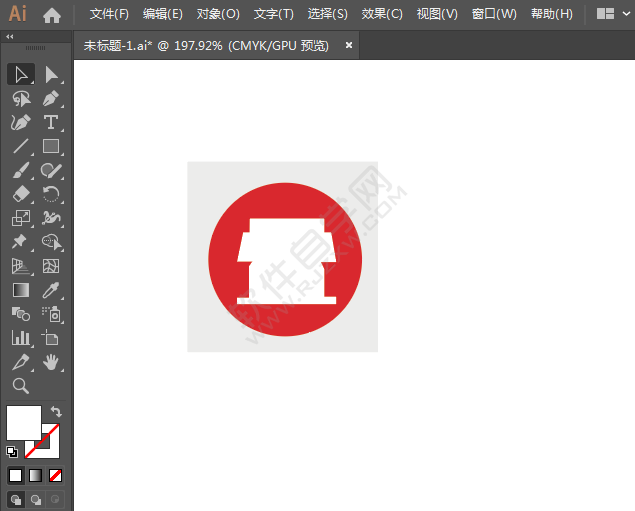This screenshot has height=511, width=635.
Task: Go to the Home screen icon
Action: [52, 15]
